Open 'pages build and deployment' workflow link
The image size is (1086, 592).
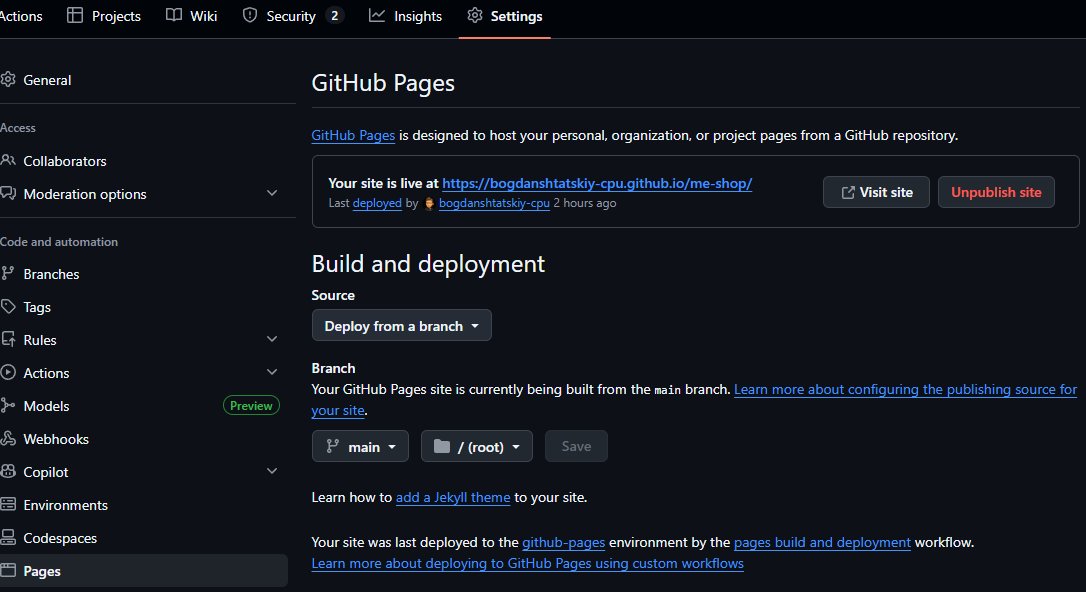[x=822, y=543]
